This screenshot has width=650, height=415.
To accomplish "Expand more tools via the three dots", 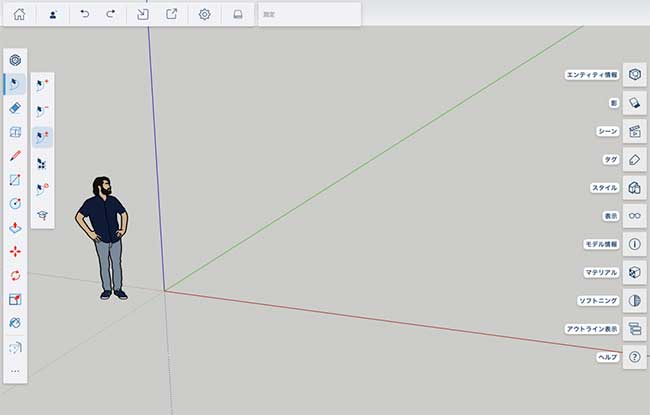I will [x=15, y=371].
